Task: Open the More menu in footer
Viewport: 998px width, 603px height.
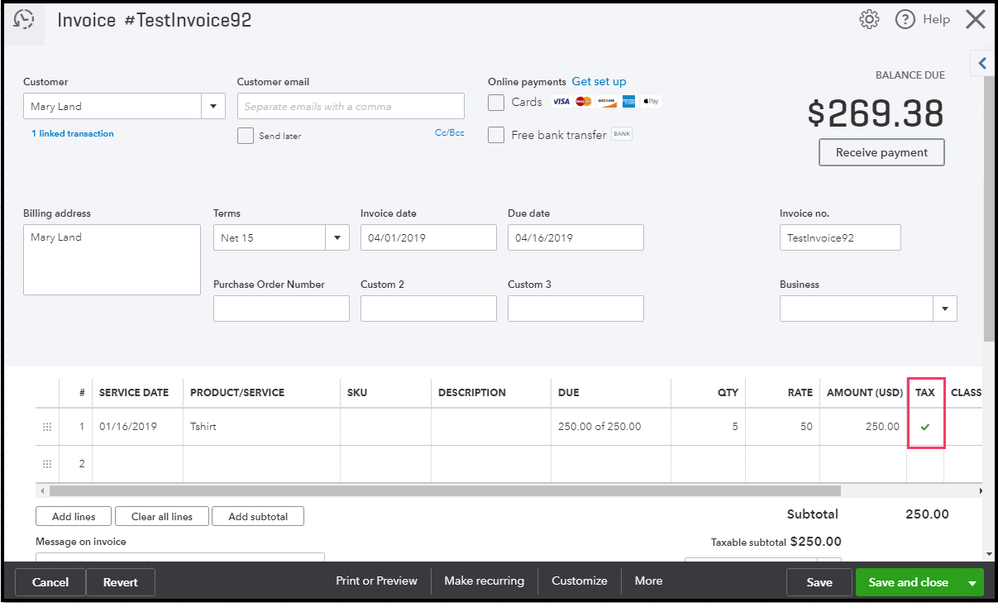Action: coord(648,581)
